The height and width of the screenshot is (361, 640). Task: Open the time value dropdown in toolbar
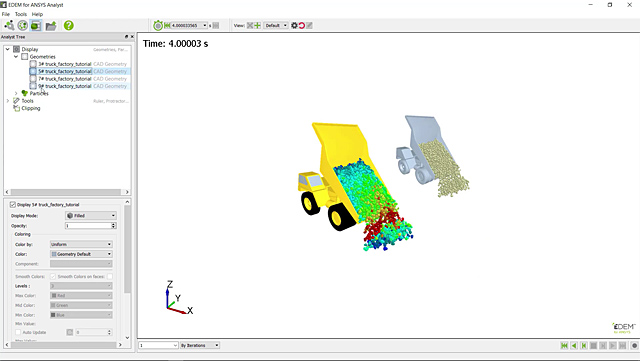click(205, 25)
